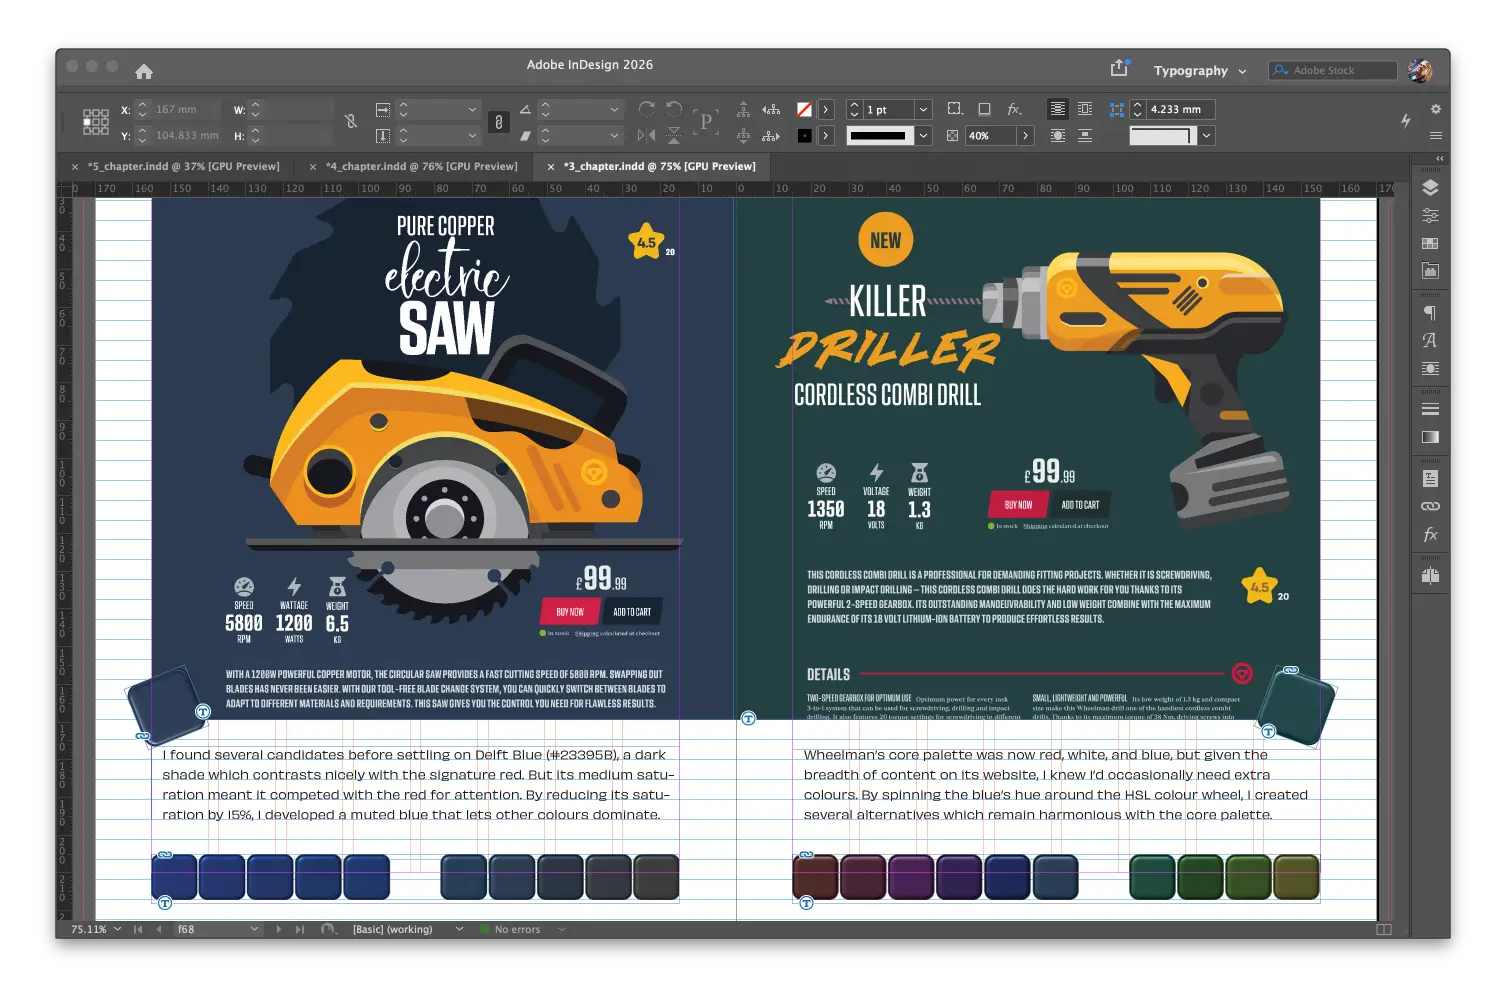Collapse panel dock double-arrow button
The width and height of the screenshot is (1506, 1001).
pyautogui.click(x=1440, y=159)
